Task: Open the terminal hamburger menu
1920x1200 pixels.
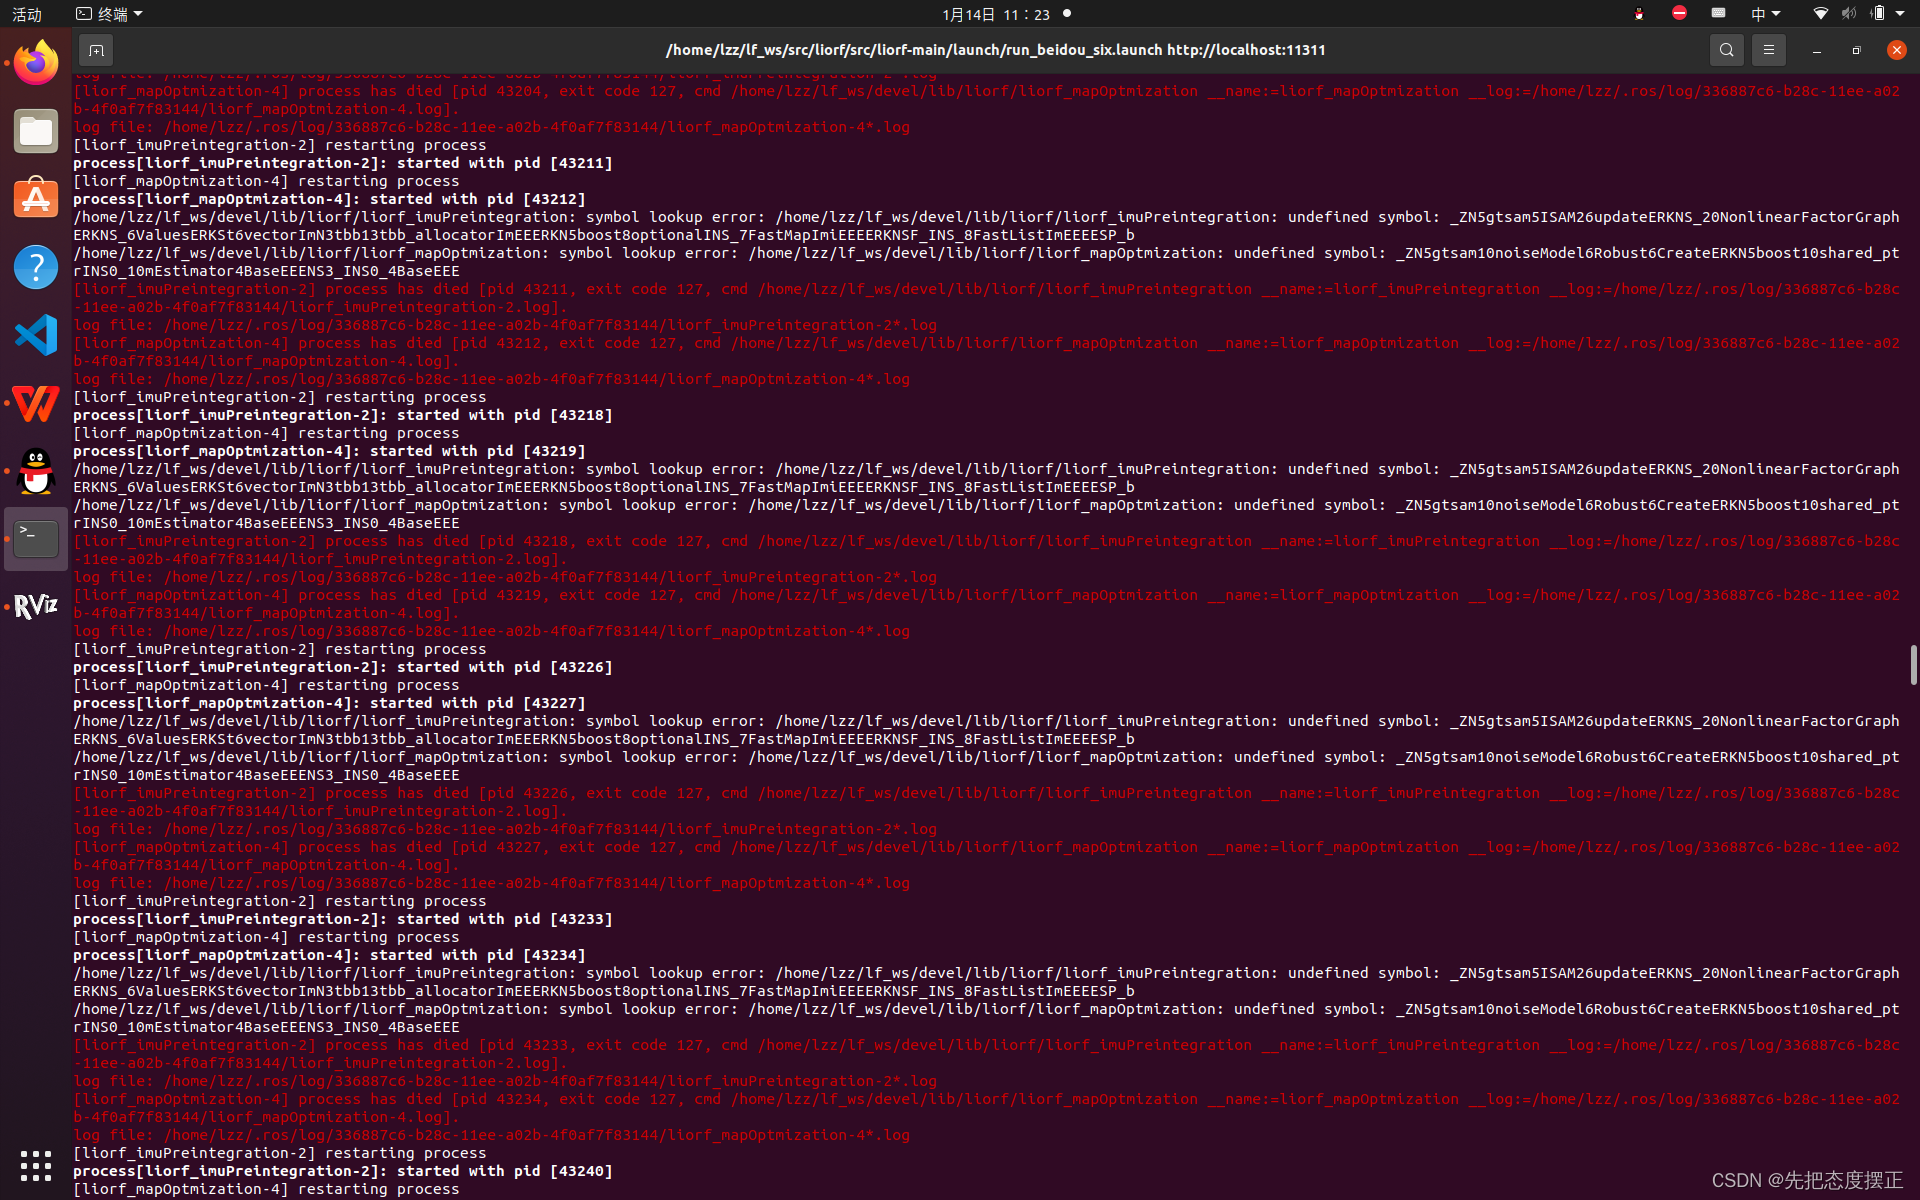Action: (x=1768, y=50)
